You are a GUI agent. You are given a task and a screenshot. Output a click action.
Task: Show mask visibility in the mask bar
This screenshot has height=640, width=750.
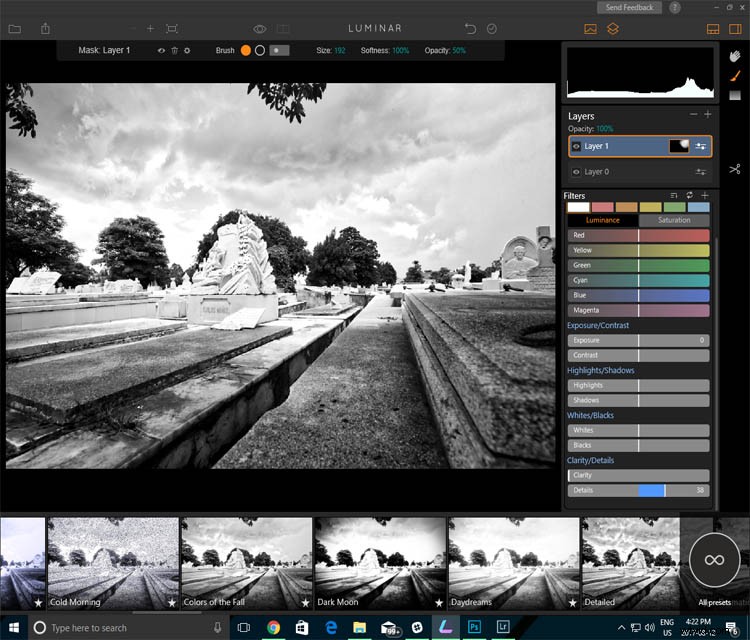161,50
